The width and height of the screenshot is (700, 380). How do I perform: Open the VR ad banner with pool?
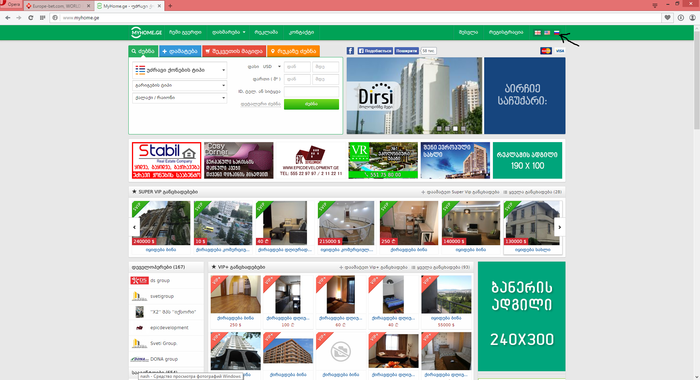(383, 160)
